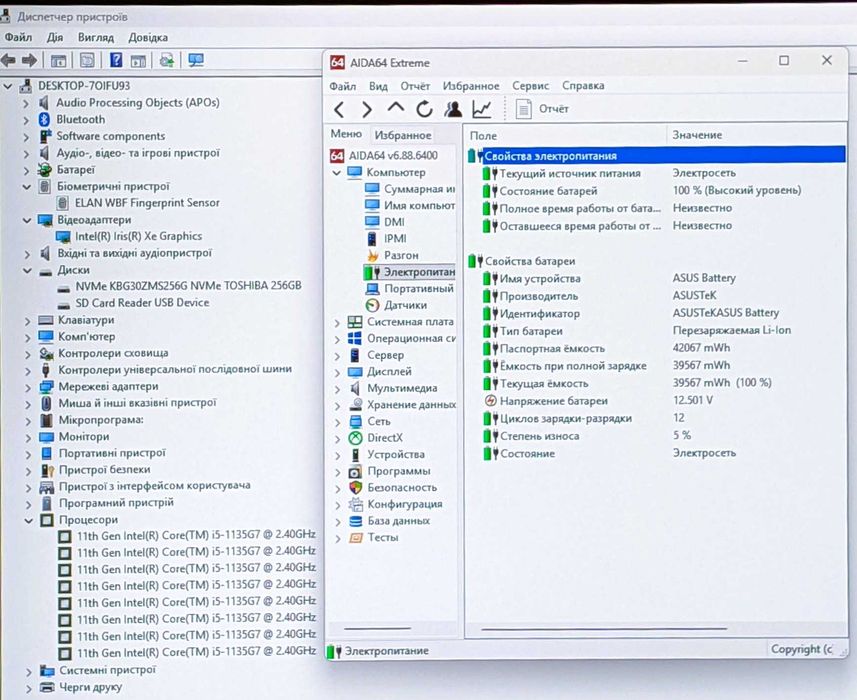The image size is (857, 700).
Task: Refresh the AIDA64 page
Action: coord(424,109)
